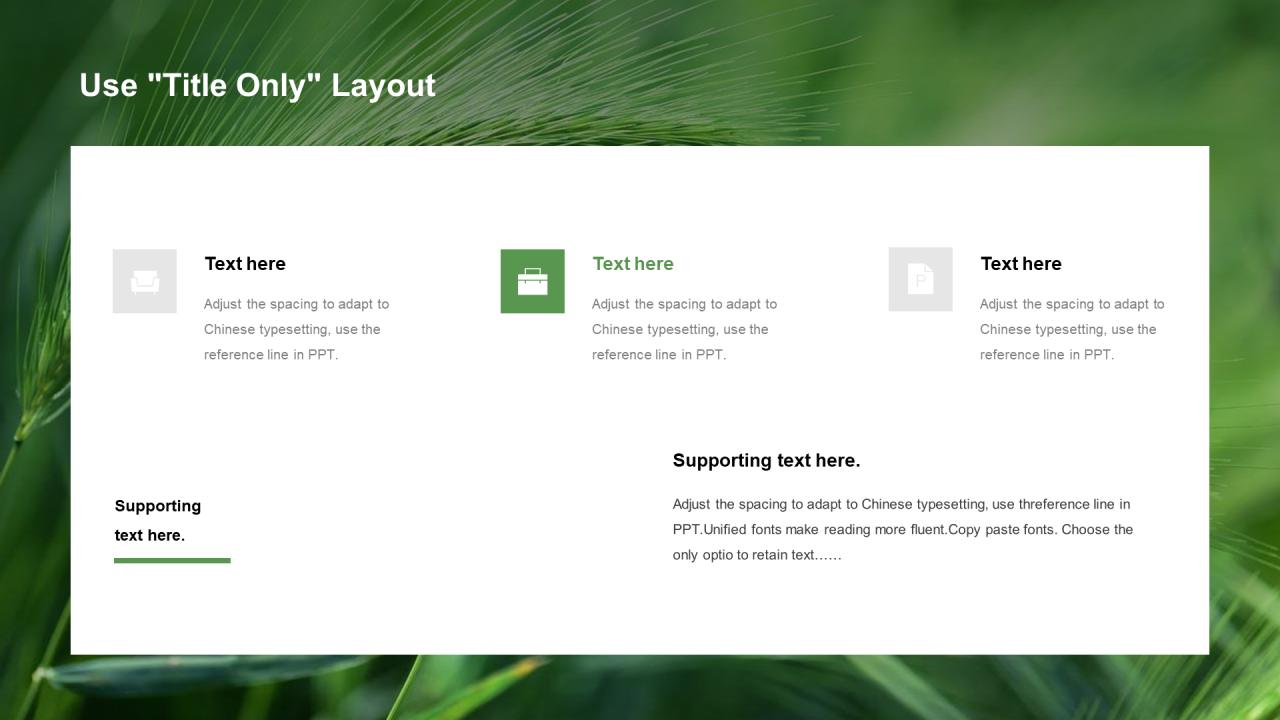Select the green 'Text here' heading
The height and width of the screenshot is (720, 1280).
click(633, 264)
